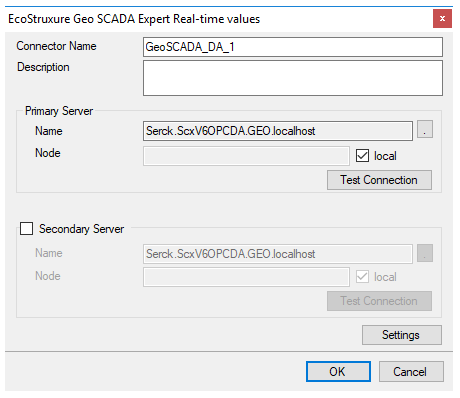Click the Connector Name label
Viewport: 460px width, 398px height.
coord(56,46)
